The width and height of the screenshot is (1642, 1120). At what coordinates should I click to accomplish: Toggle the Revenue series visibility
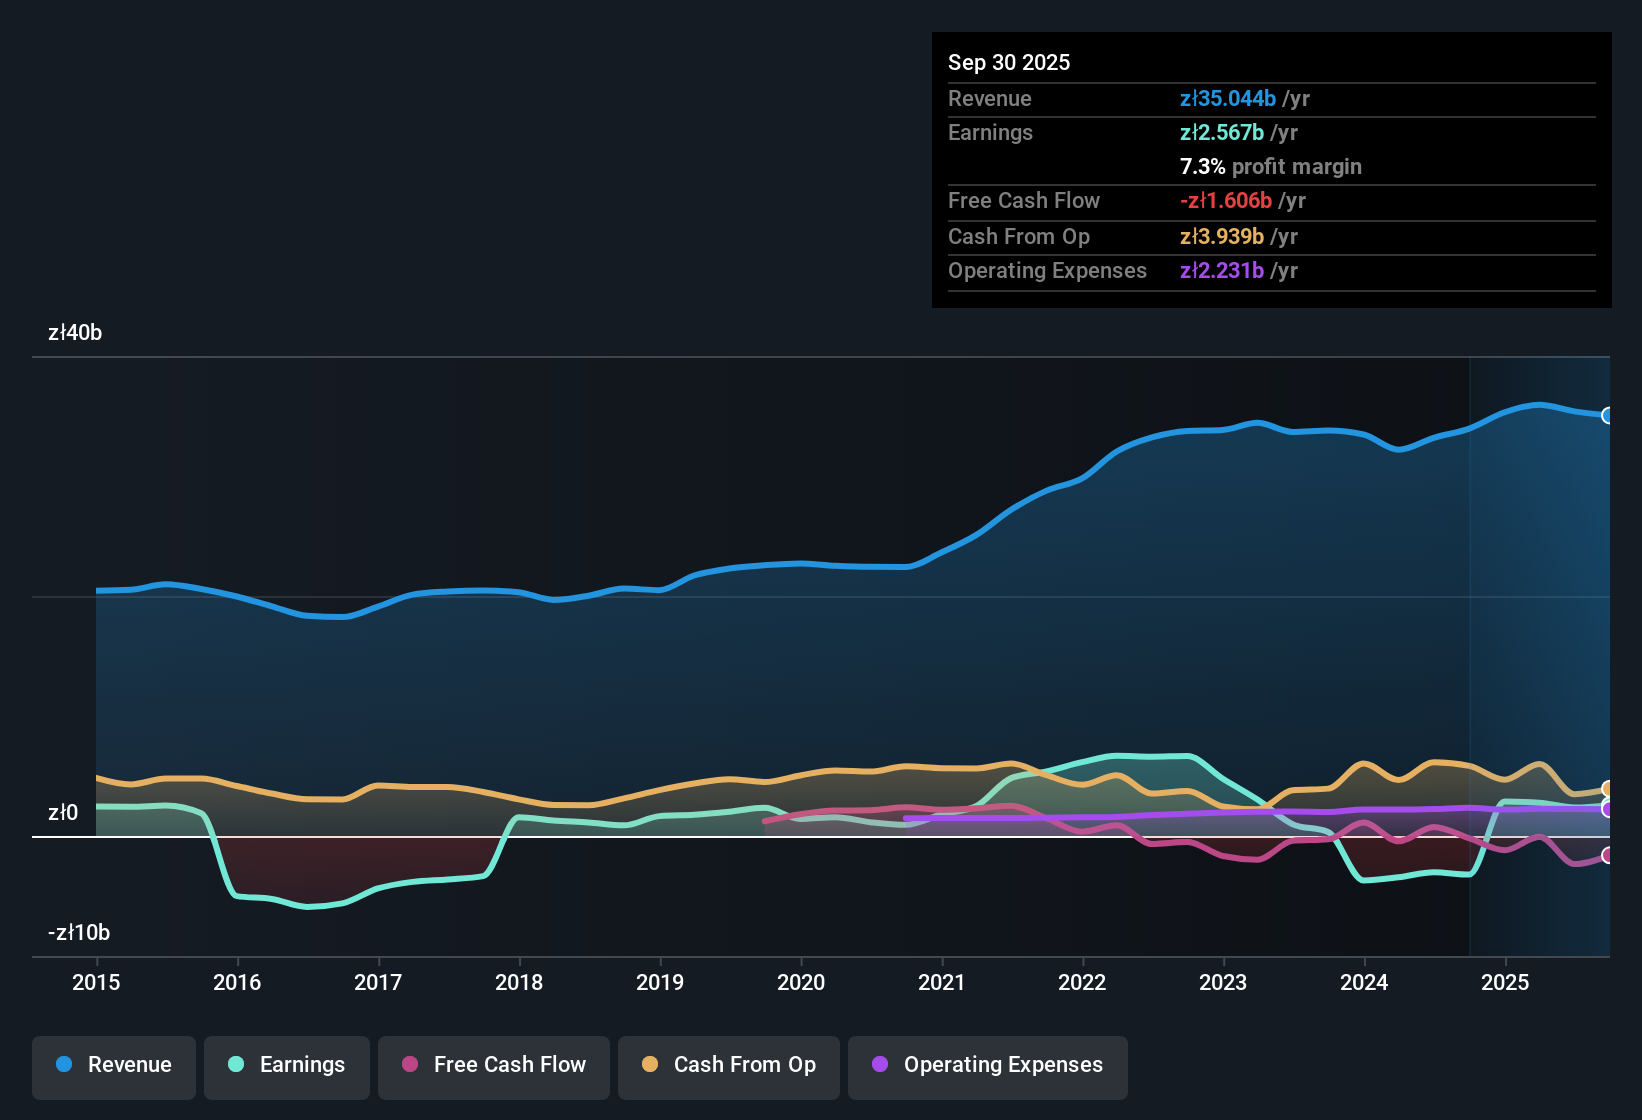tap(113, 1065)
